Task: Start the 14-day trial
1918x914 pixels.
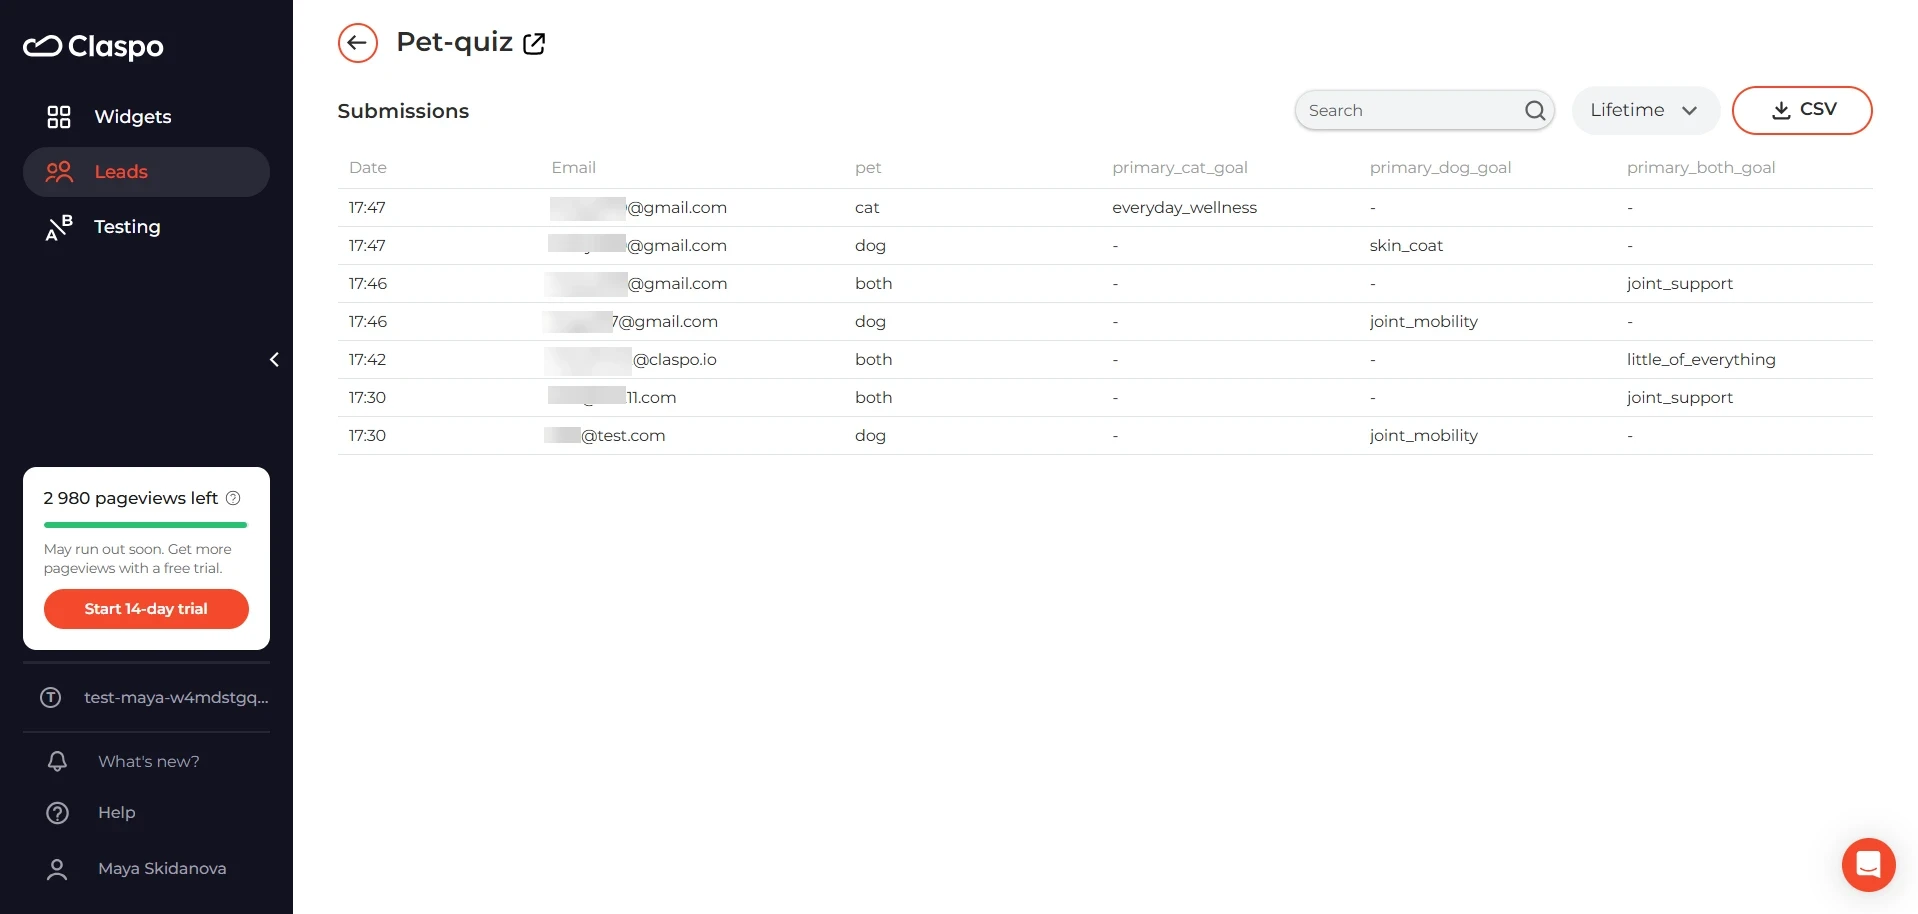Action: click(146, 609)
